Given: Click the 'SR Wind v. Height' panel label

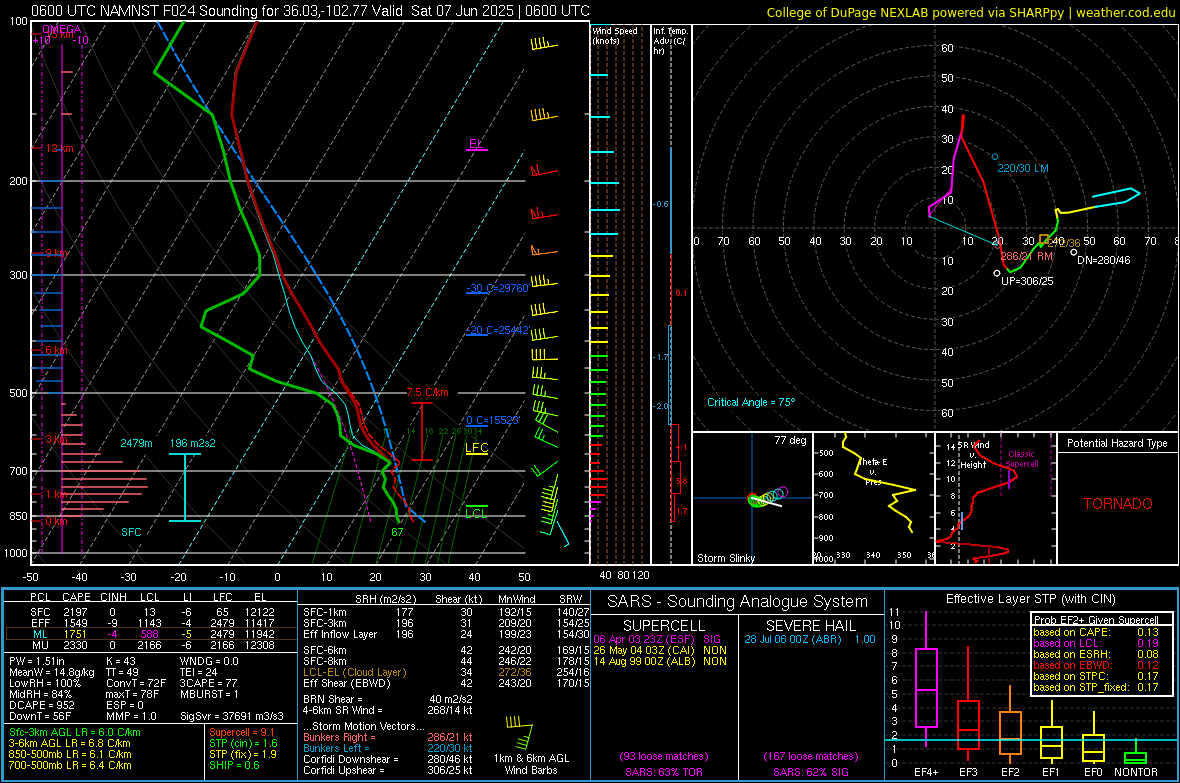Looking at the screenshot, I should click(974, 455).
